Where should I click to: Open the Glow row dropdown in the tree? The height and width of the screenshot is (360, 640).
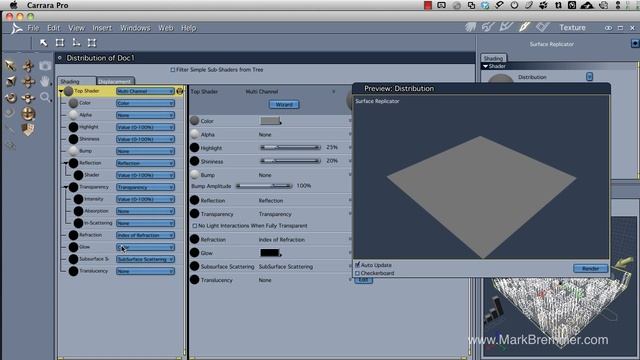145,247
